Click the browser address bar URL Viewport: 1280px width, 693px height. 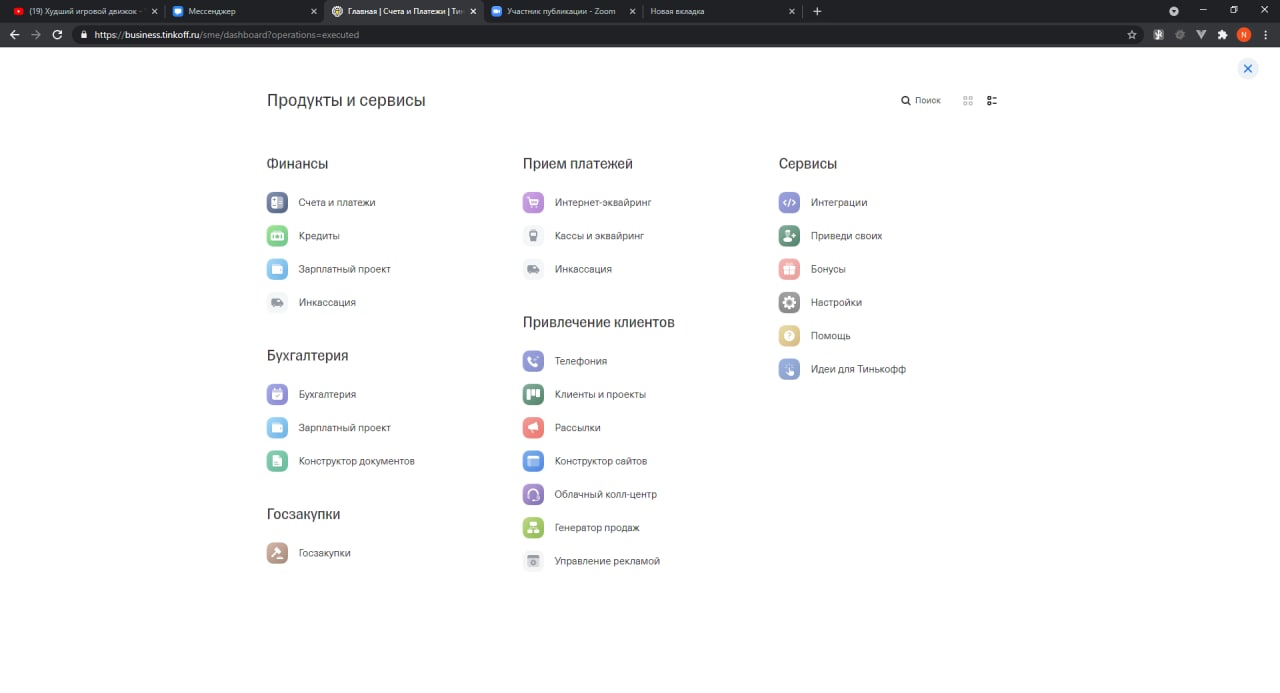tap(227, 34)
